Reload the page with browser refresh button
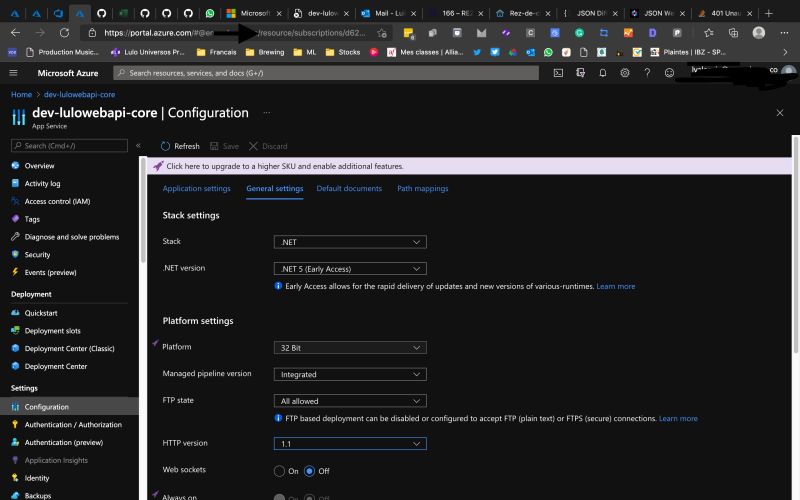800x500 pixels. [64, 33]
